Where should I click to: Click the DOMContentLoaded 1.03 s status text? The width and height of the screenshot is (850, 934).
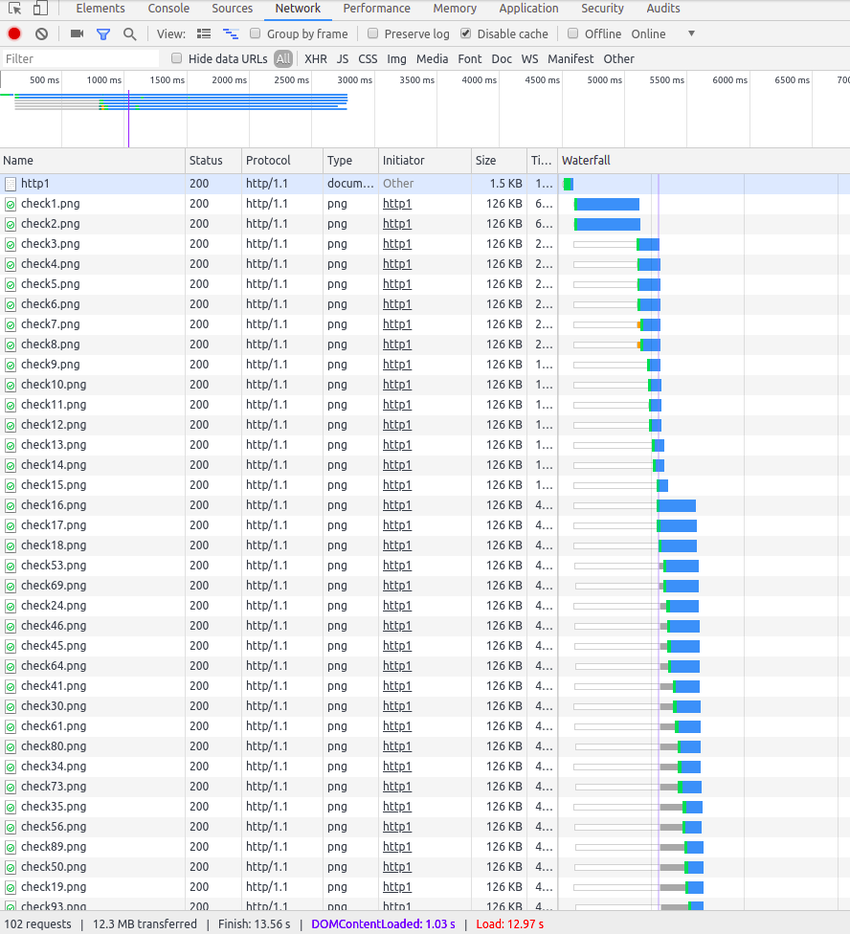pos(383,924)
